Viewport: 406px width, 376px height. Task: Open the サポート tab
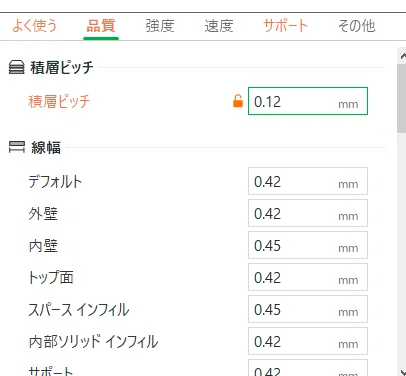point(286,26)
